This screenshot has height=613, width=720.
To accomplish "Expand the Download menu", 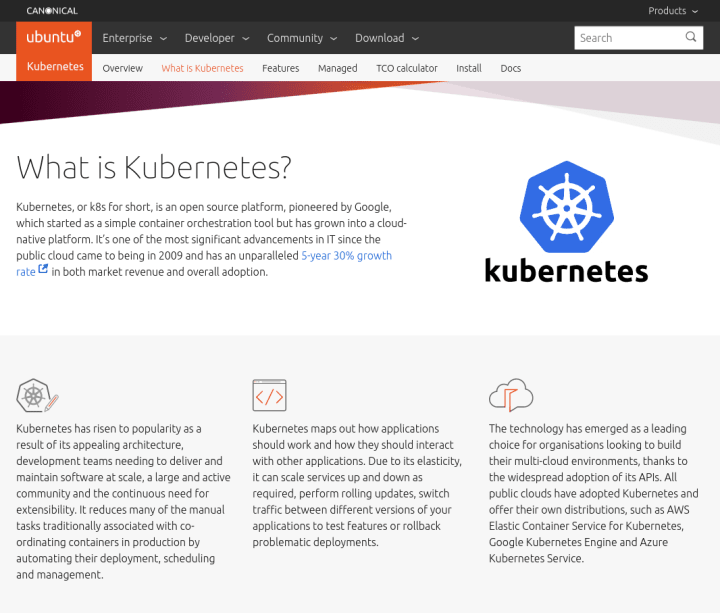I will click(x=387, y=38).
